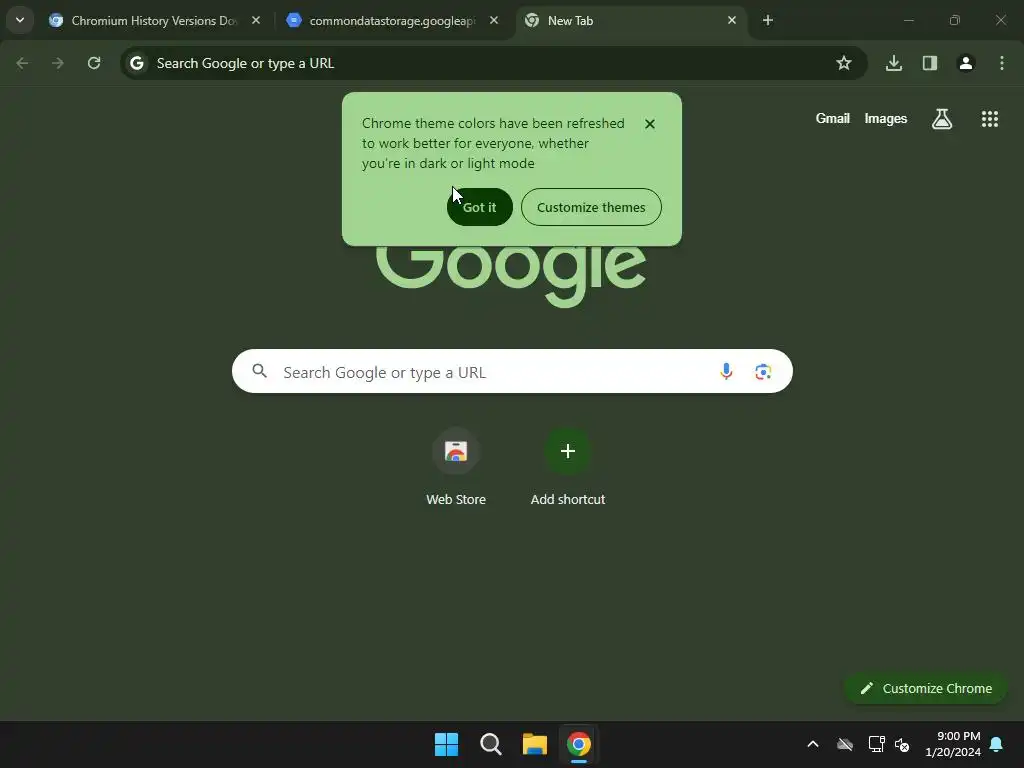Click Customize themes button
The height and width of the screenshot is (768, 1024).
591,207
